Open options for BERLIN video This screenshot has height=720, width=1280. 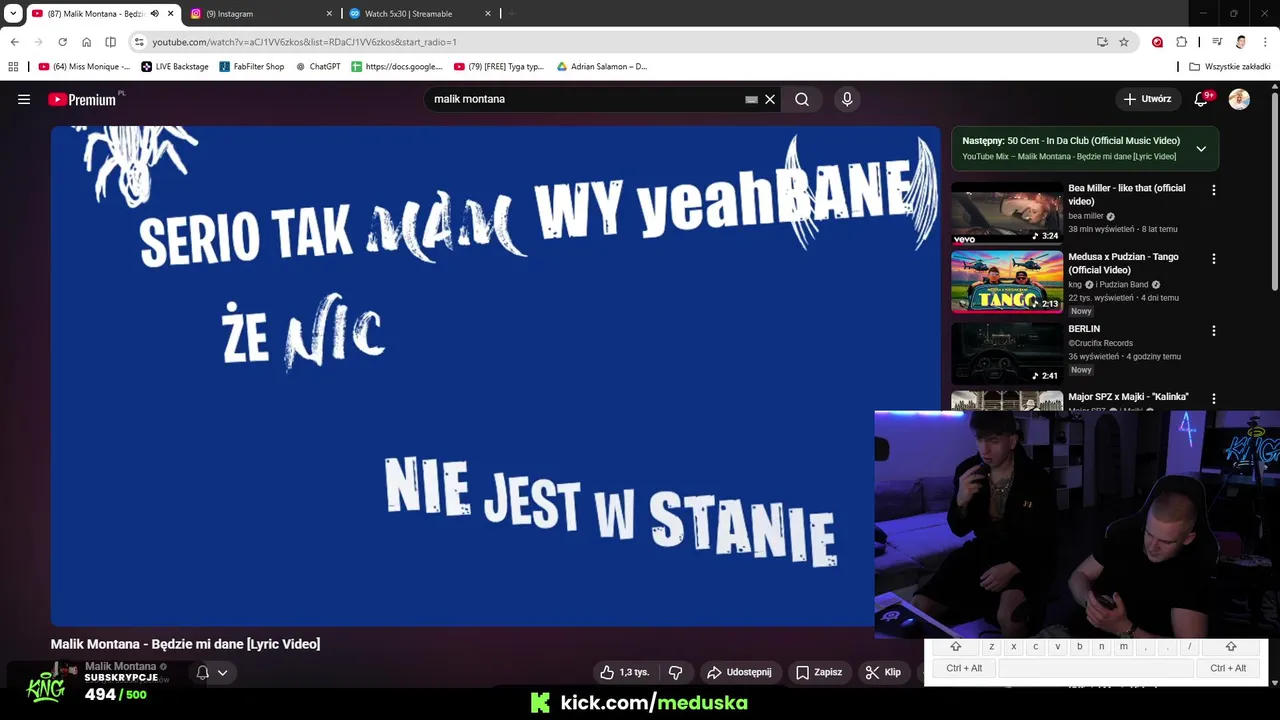[1214, 330]
